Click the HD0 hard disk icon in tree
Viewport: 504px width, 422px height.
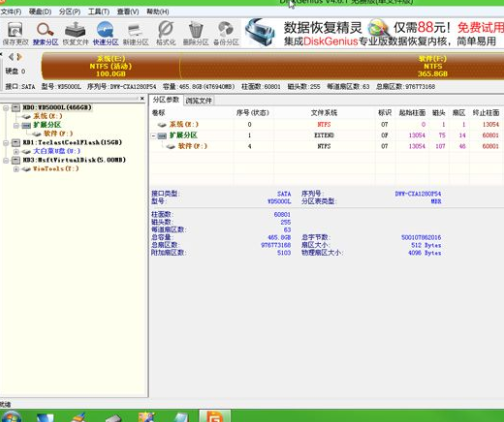pos(16,107)
